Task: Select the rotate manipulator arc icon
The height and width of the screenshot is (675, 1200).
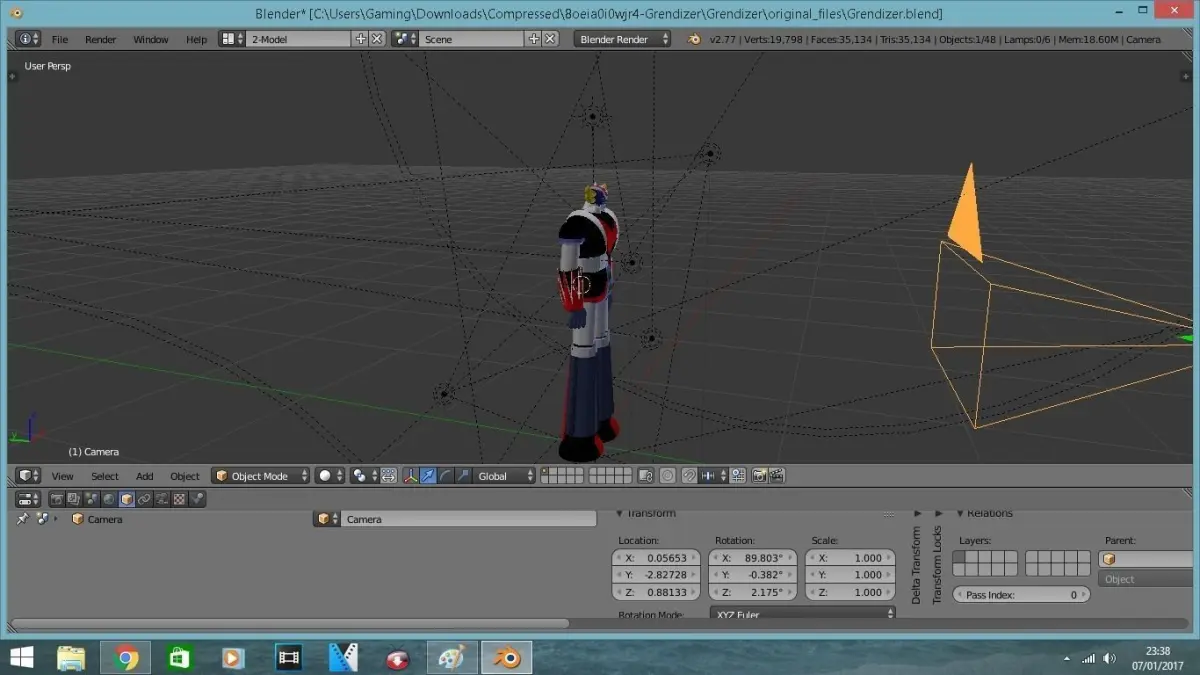Action: click(x=446, y=476)
